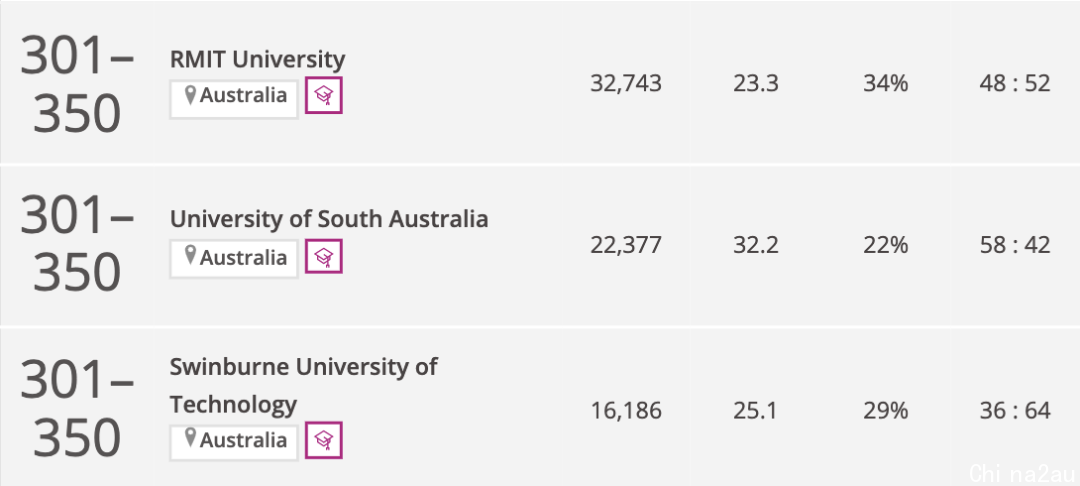Click RMIT's 301–350 rank value
1080x486 pixels.
[76, 85]
